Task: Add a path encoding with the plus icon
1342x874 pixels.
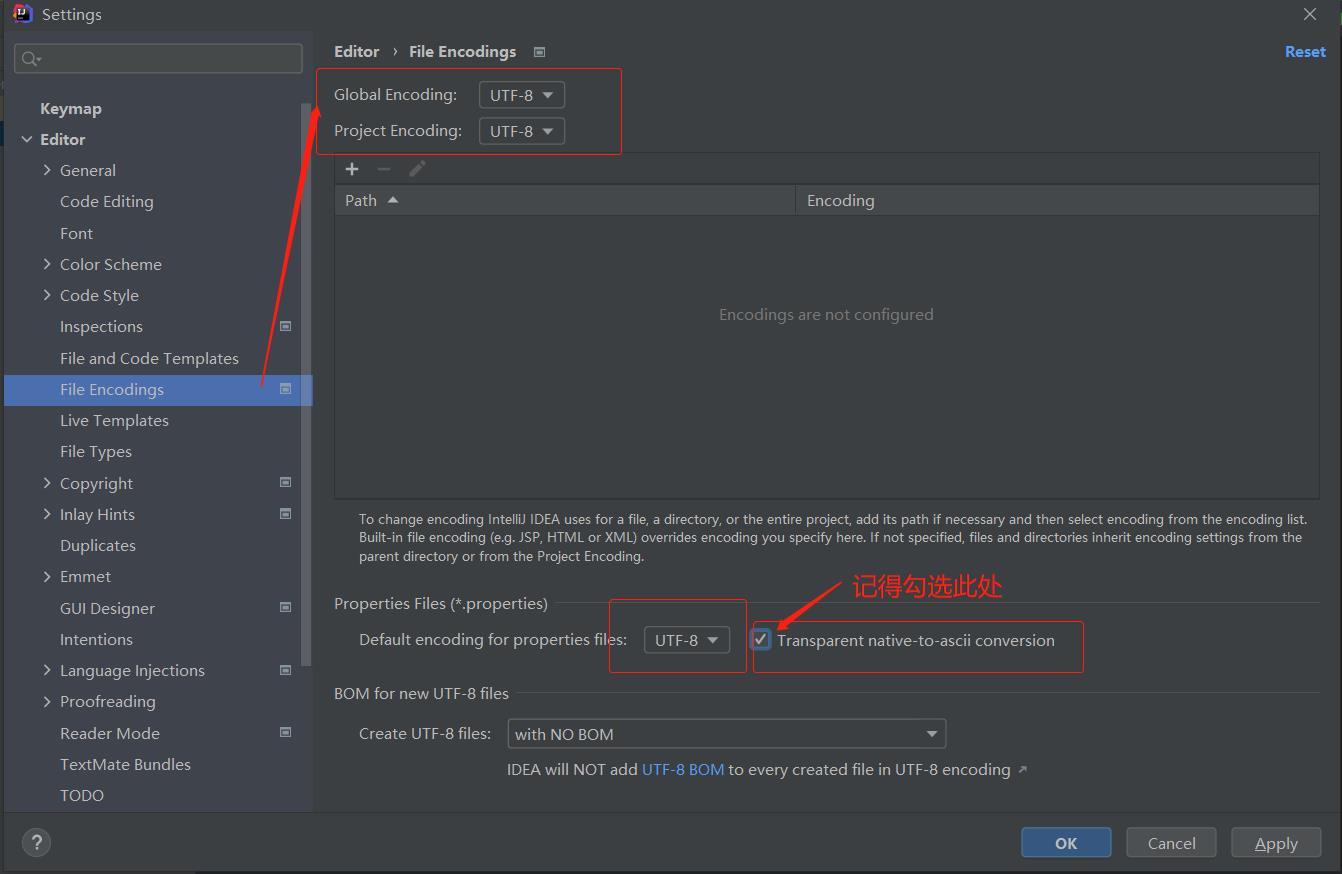Action: coord(352,169)
